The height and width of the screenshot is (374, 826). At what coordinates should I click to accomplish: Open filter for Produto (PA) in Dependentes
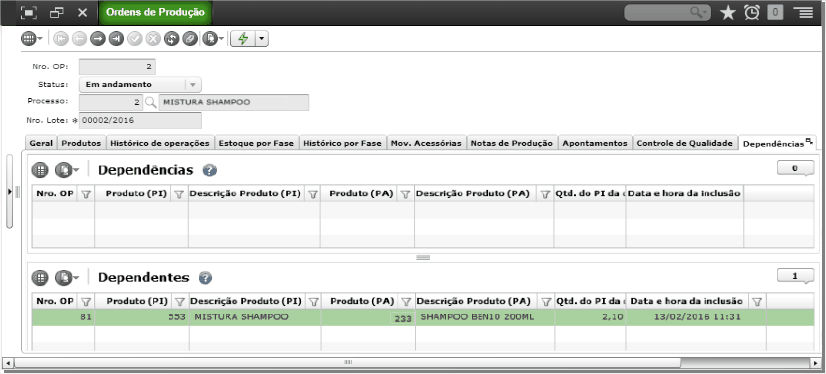(x=406, y=301)
